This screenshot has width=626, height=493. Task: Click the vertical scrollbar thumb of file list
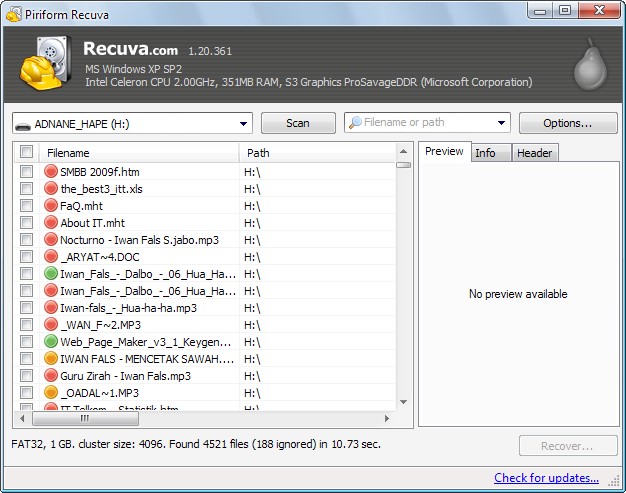(404, 165)
